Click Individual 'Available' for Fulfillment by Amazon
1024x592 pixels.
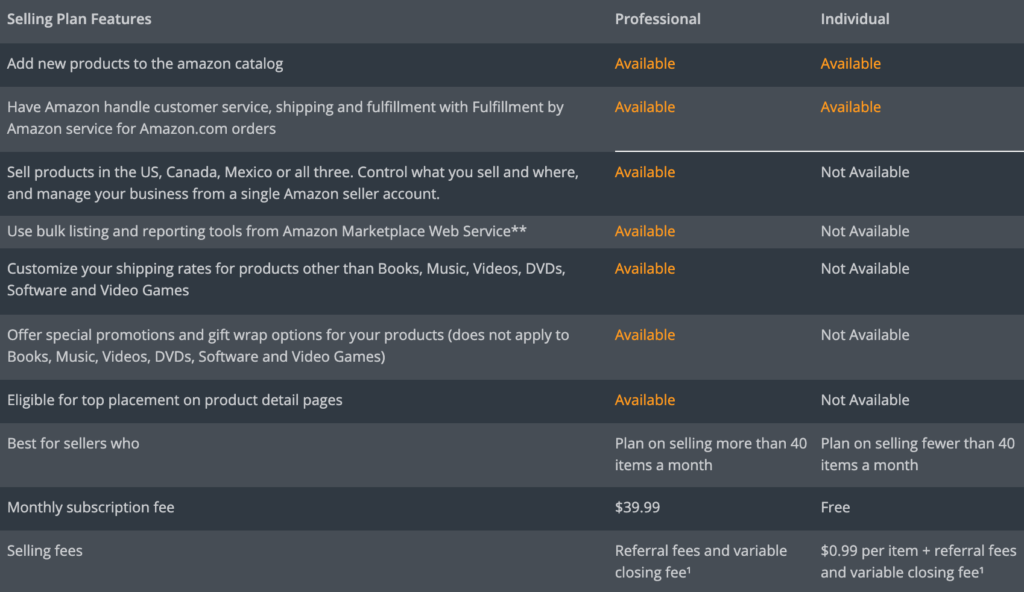(850, 107)
